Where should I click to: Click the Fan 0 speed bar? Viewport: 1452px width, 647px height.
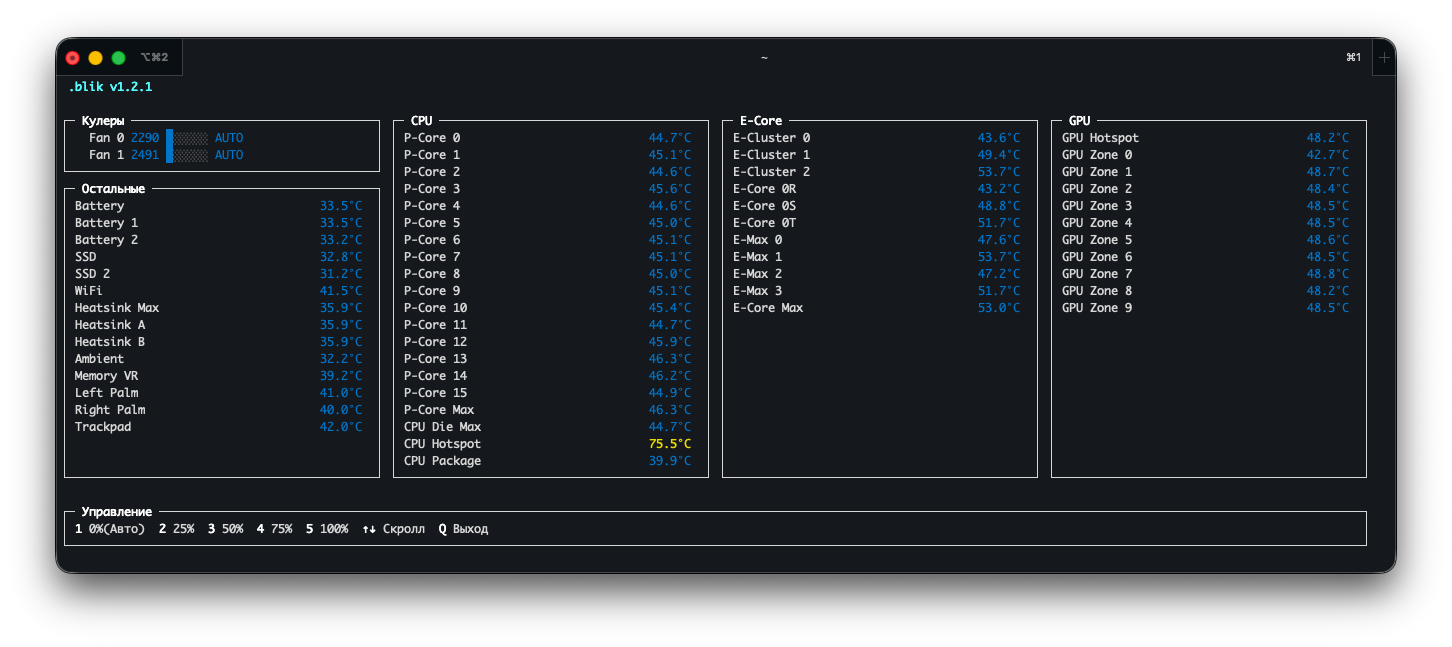187,138
